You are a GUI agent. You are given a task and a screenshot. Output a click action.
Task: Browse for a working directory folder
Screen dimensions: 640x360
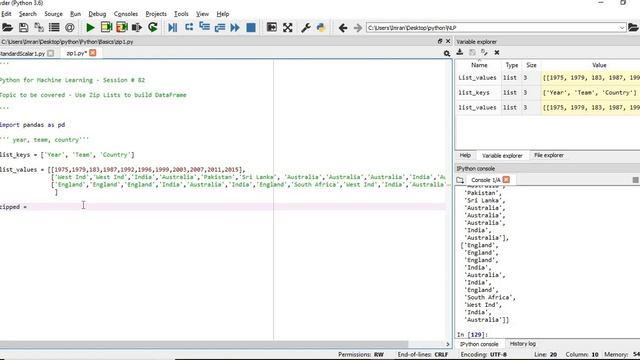(633, 28)
